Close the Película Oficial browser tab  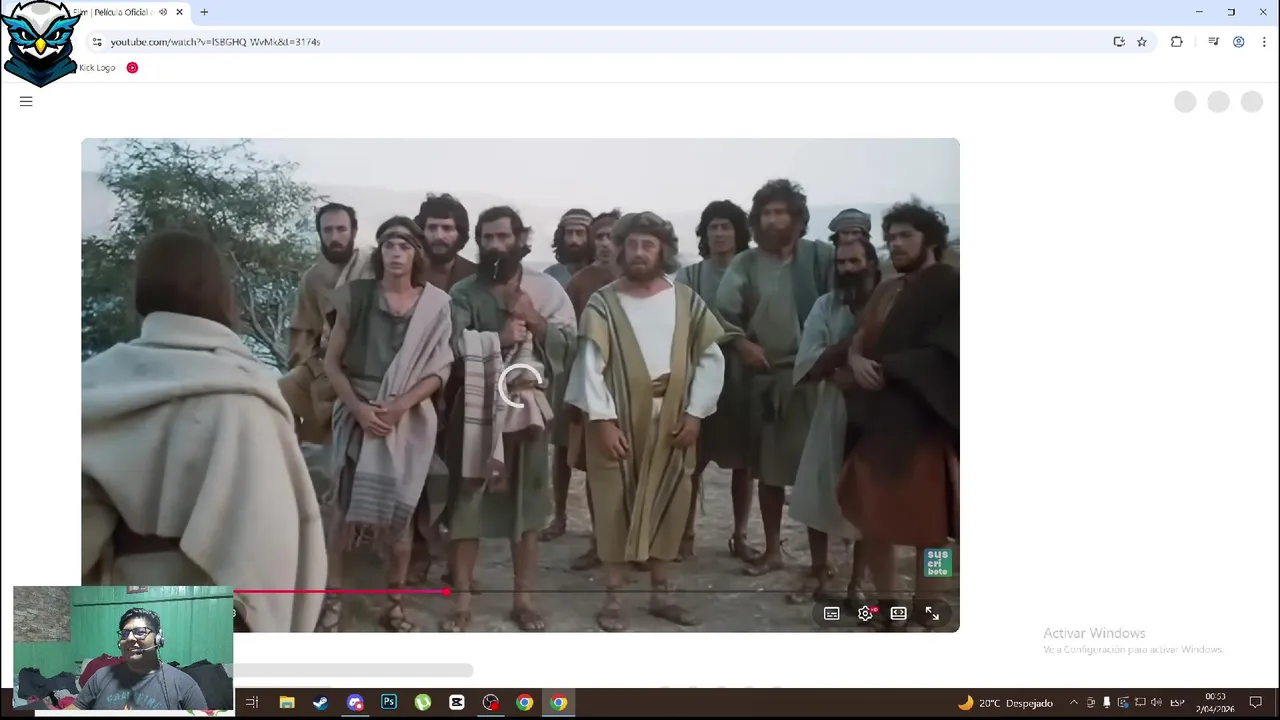(180, 12)
